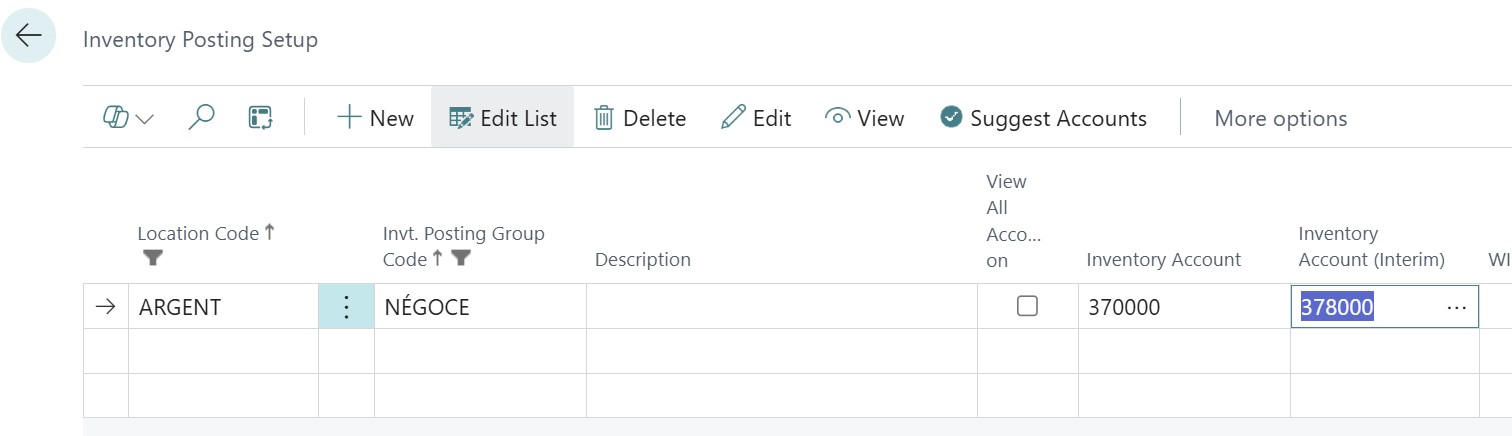1512x436 pixels.
Task: Open lookup ellipsis in Inventory Account (Interim)
Action: point(1456,307)
